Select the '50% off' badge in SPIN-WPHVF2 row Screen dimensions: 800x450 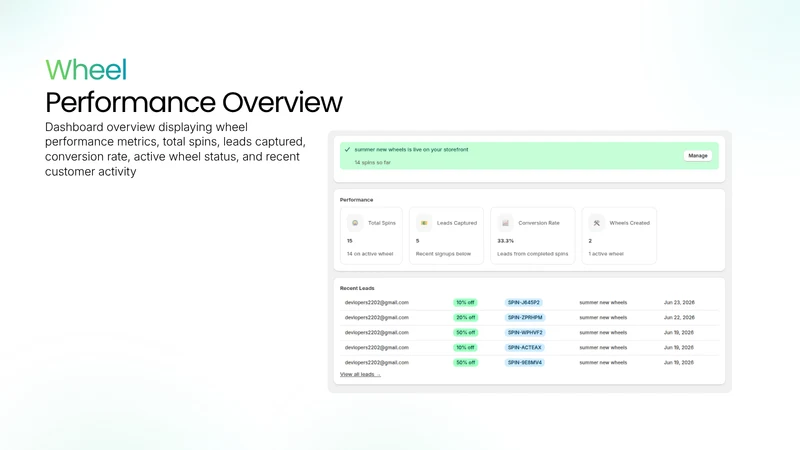coord(465,333)
